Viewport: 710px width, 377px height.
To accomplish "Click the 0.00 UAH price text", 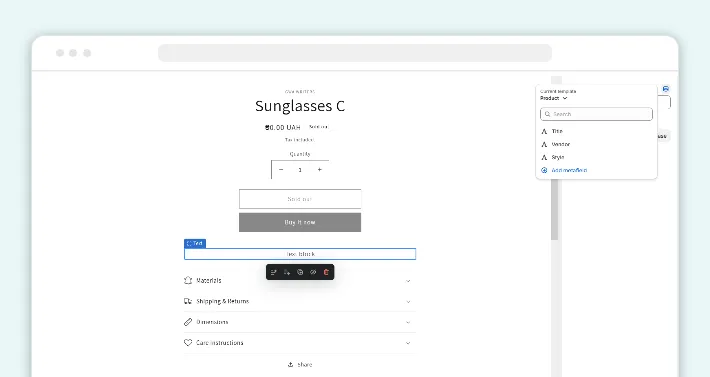I will 283,128.
